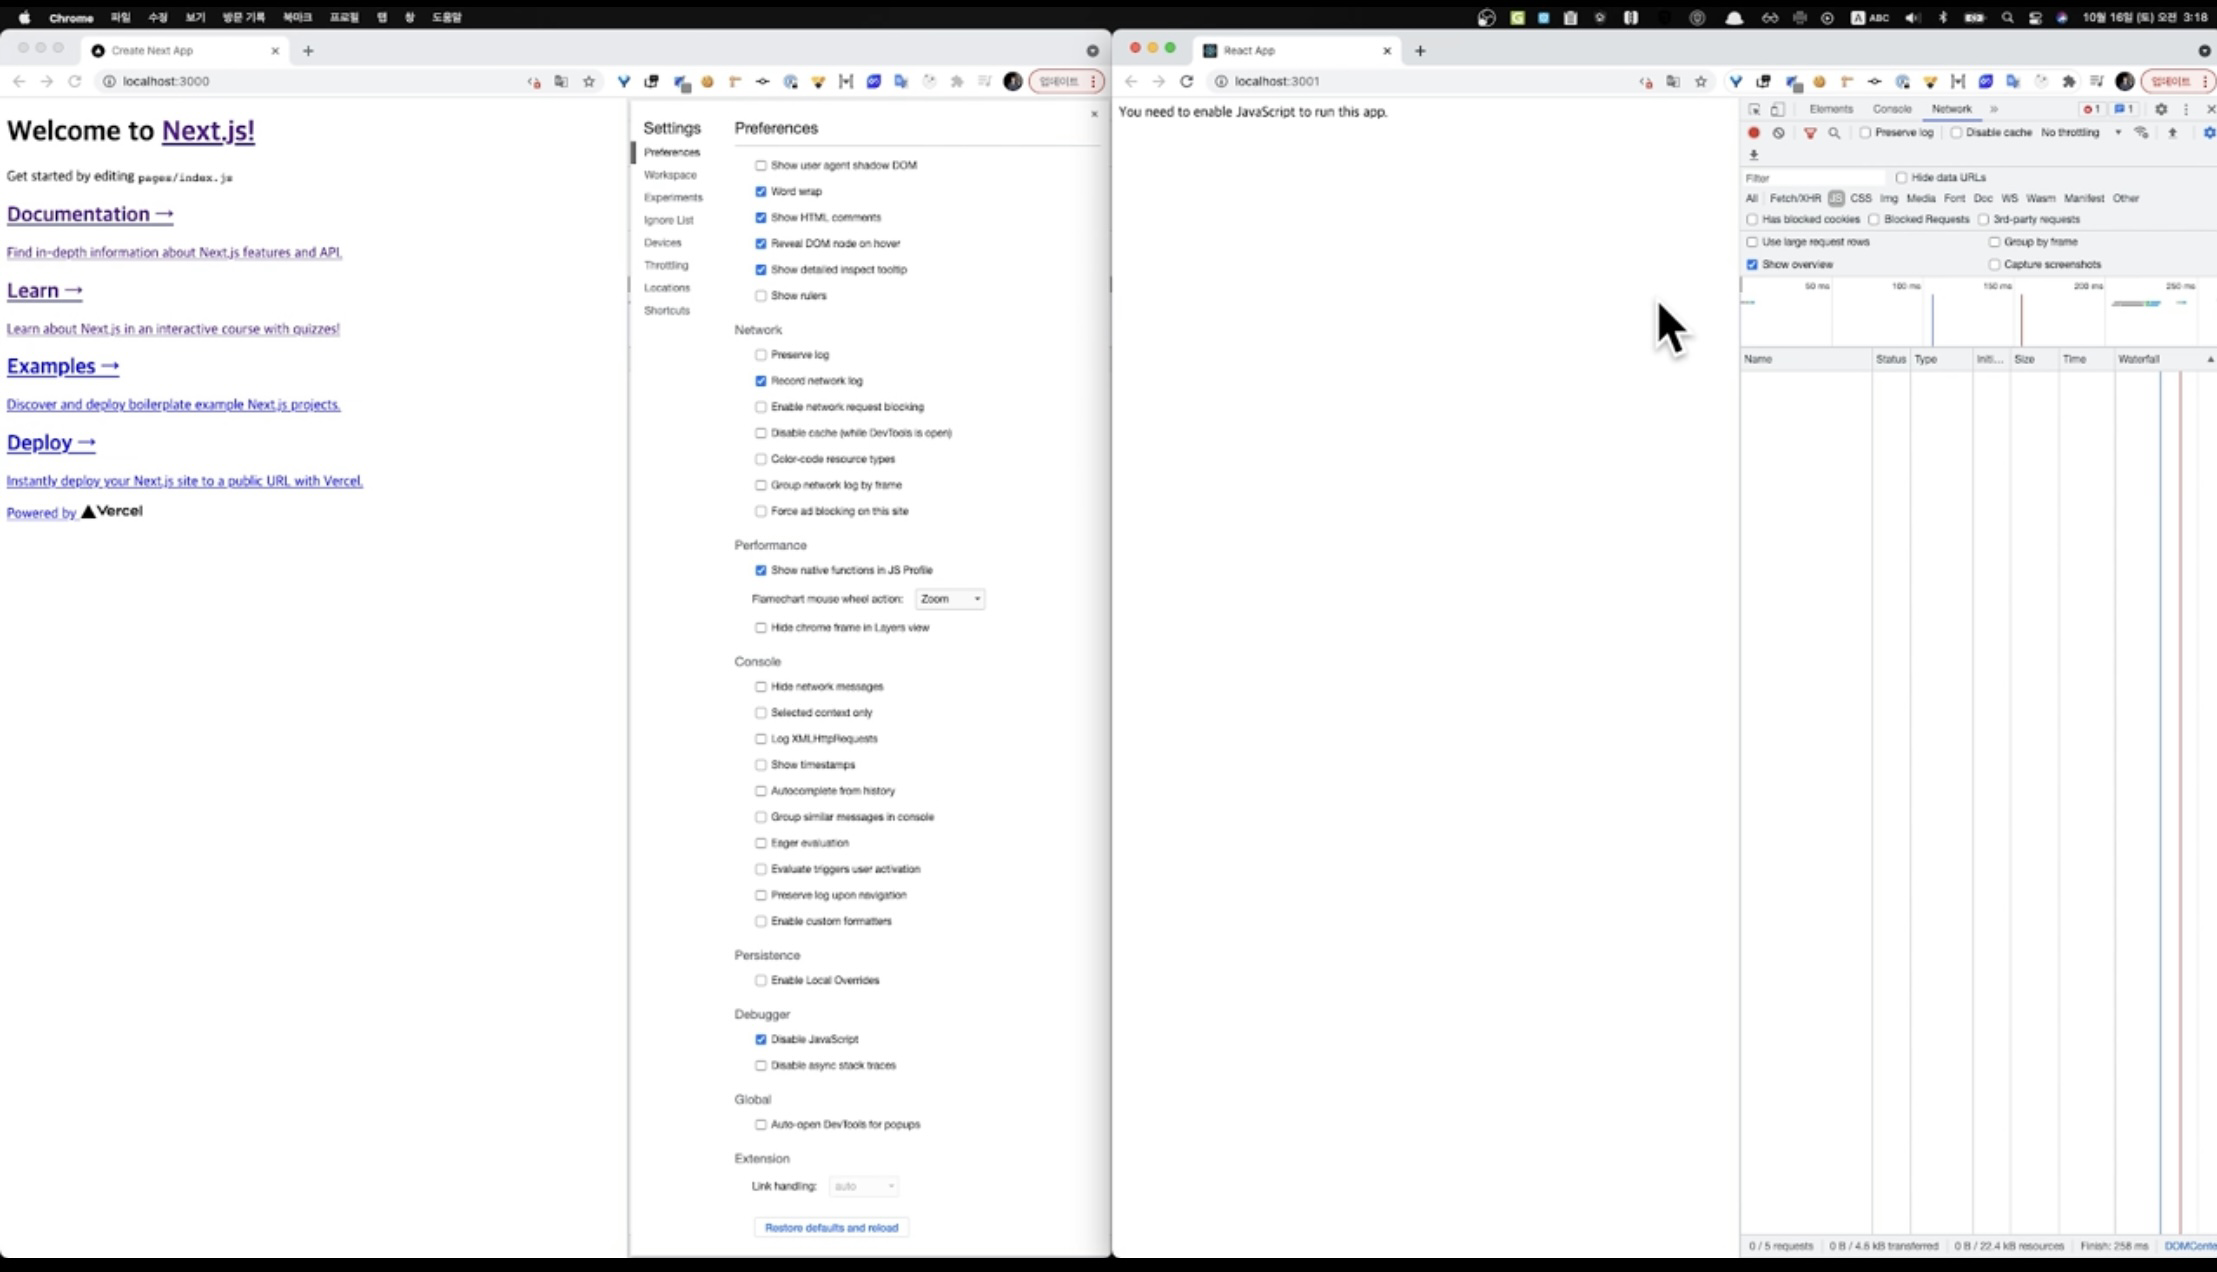Clear the network log

click(1778, 133)
